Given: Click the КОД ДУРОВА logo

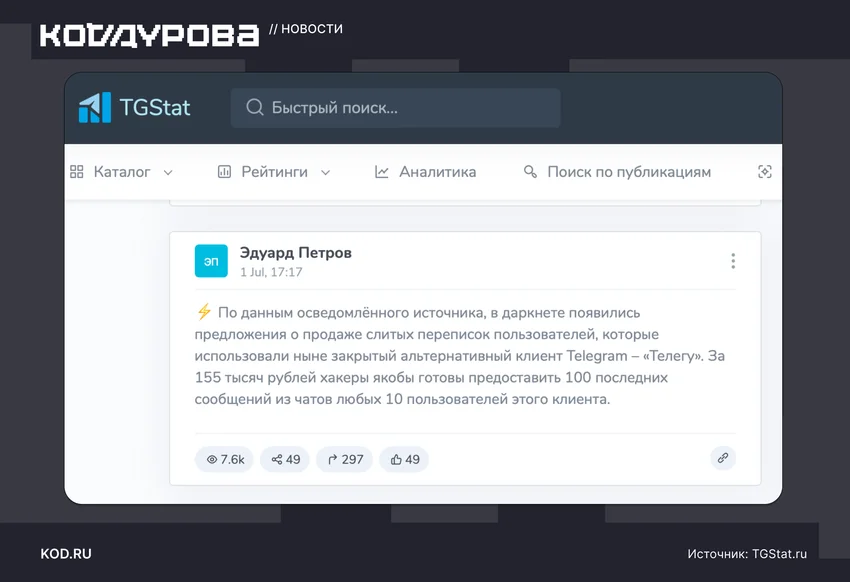Looking at the screenshot, I should click(x=149, y=35).
